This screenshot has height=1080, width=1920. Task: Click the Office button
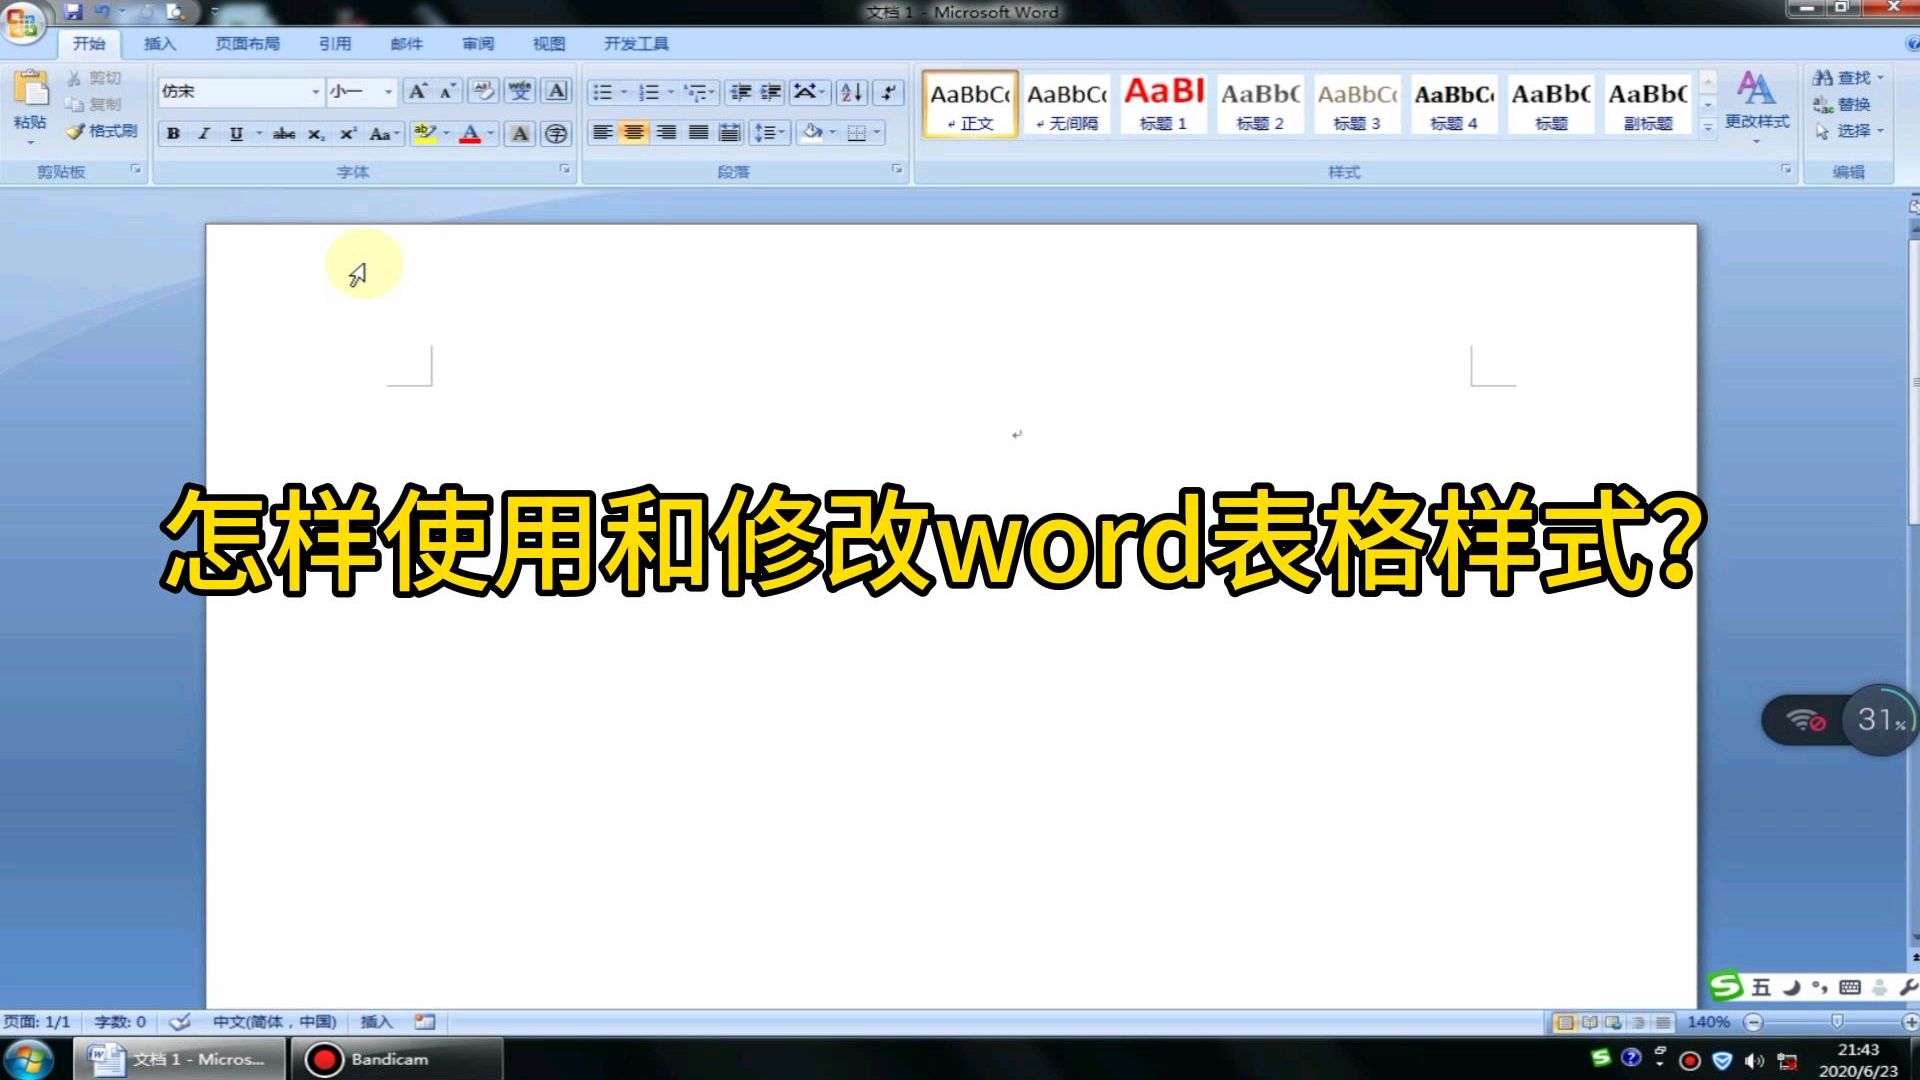22,22
